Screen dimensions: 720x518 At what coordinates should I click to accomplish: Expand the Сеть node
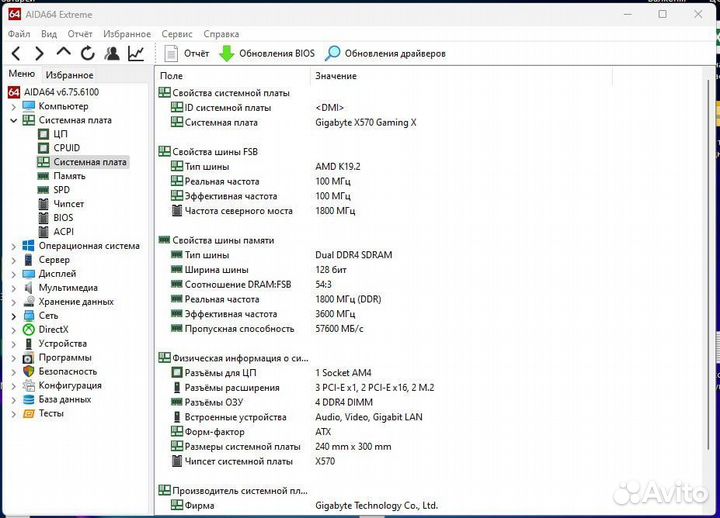(13, 316)
